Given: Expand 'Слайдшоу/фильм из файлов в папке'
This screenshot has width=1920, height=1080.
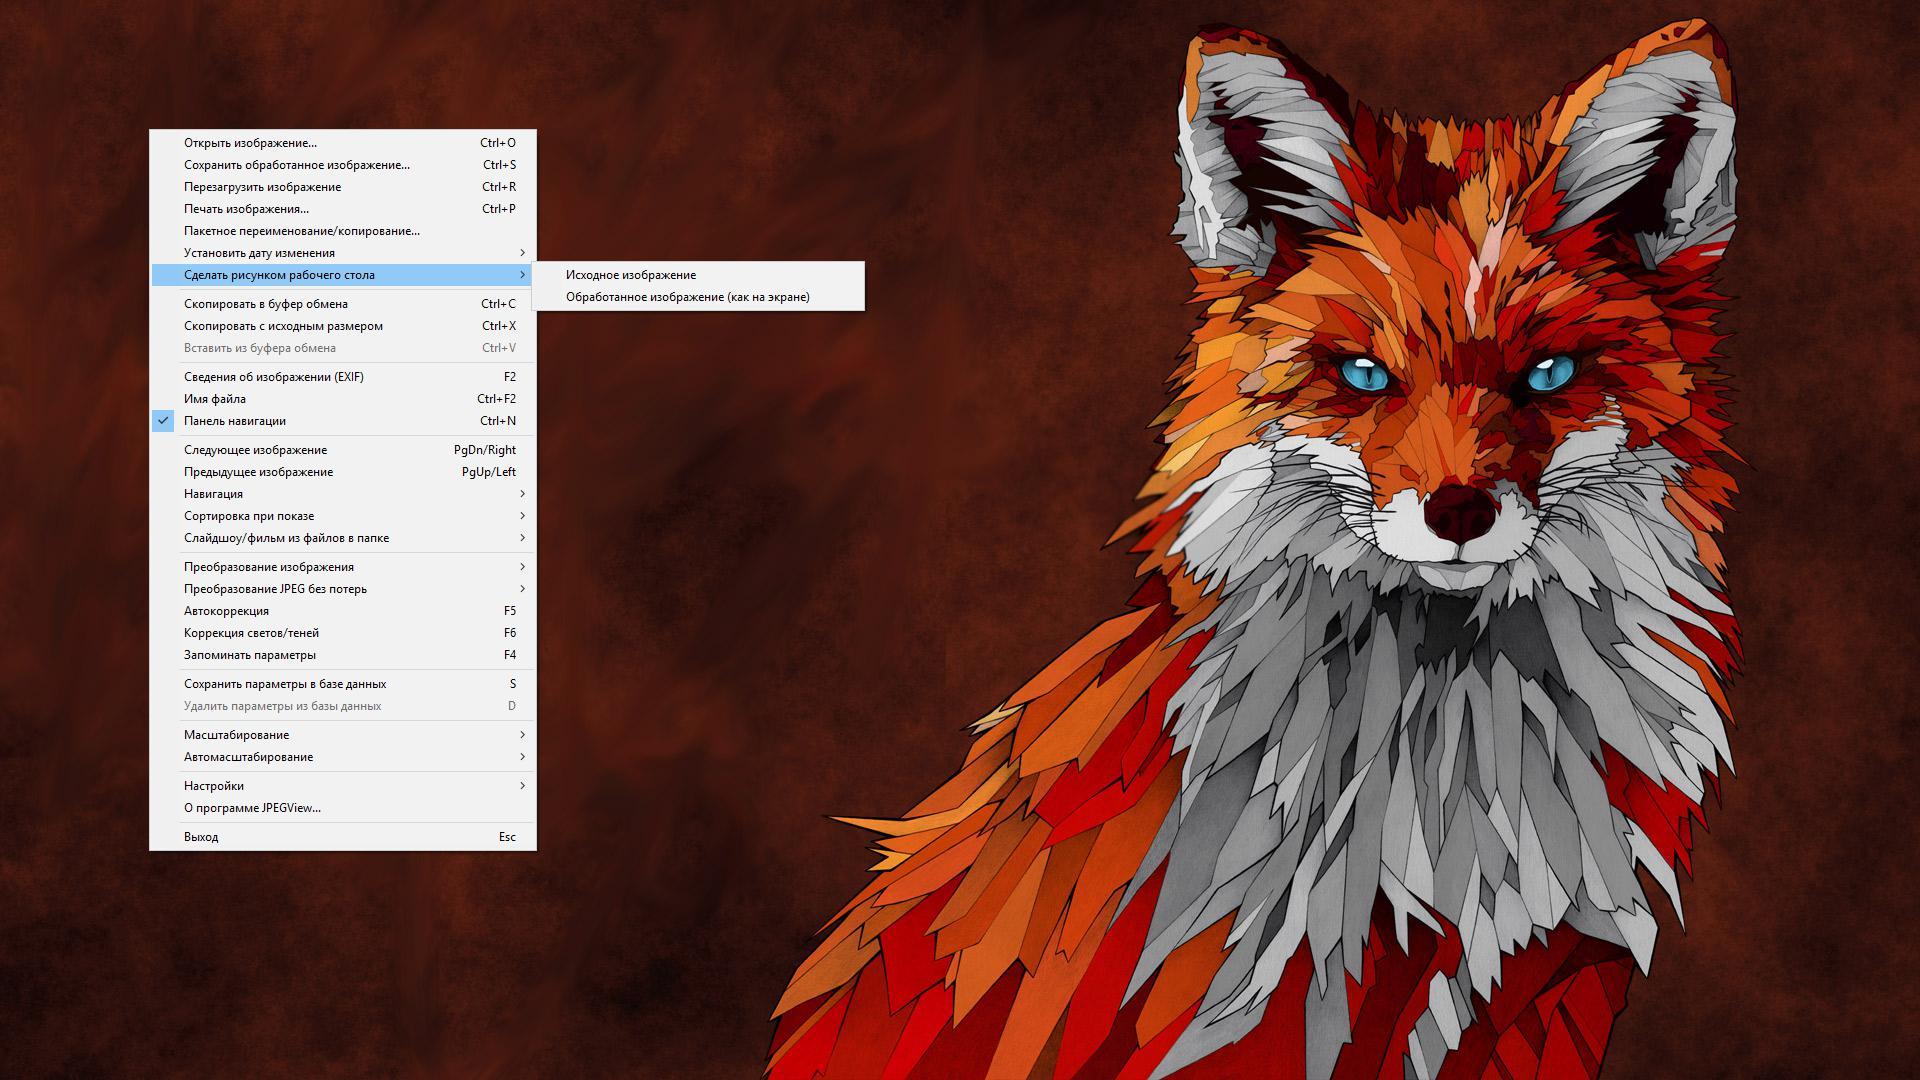Looking at the screenshot, I should point(343,538).
